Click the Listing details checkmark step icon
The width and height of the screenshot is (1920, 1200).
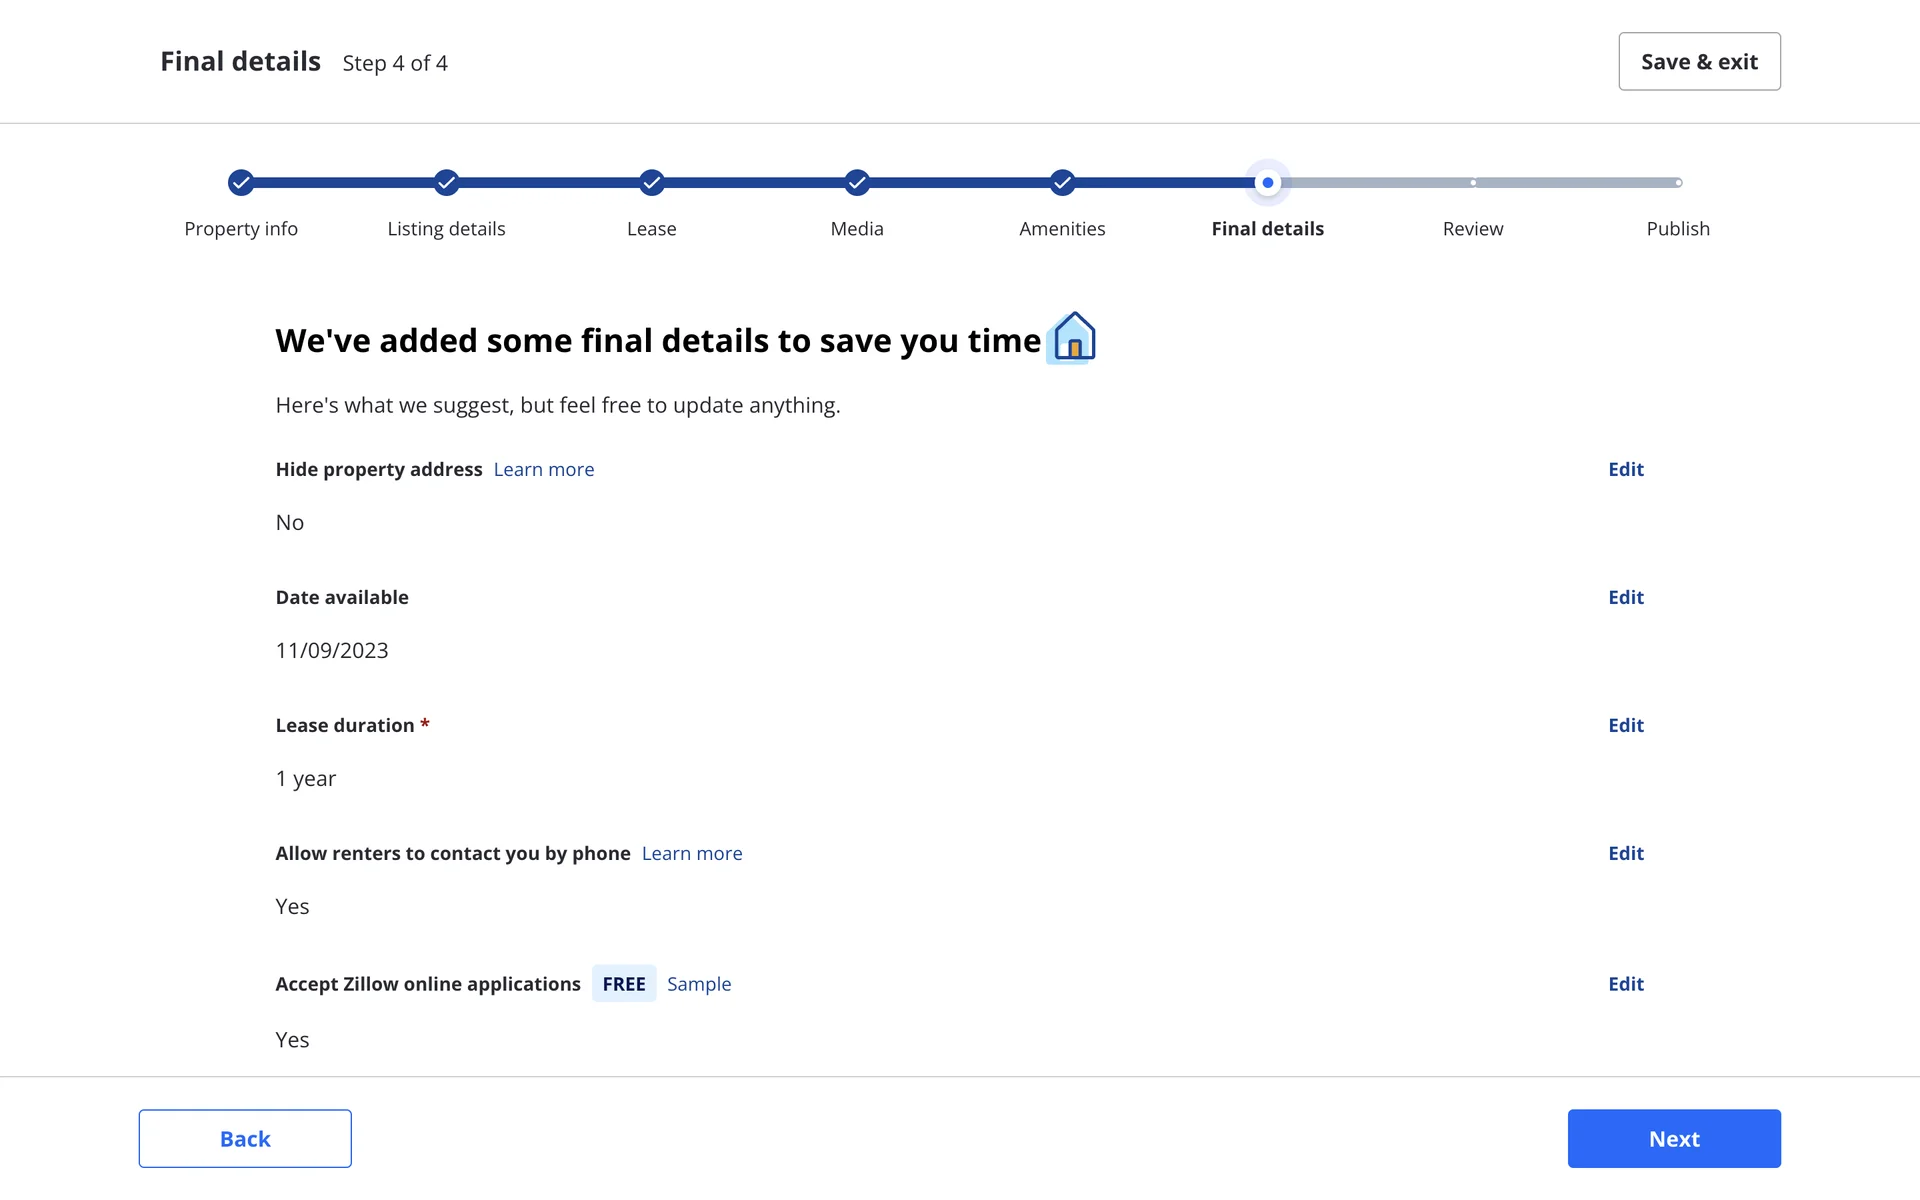(446, 182)
